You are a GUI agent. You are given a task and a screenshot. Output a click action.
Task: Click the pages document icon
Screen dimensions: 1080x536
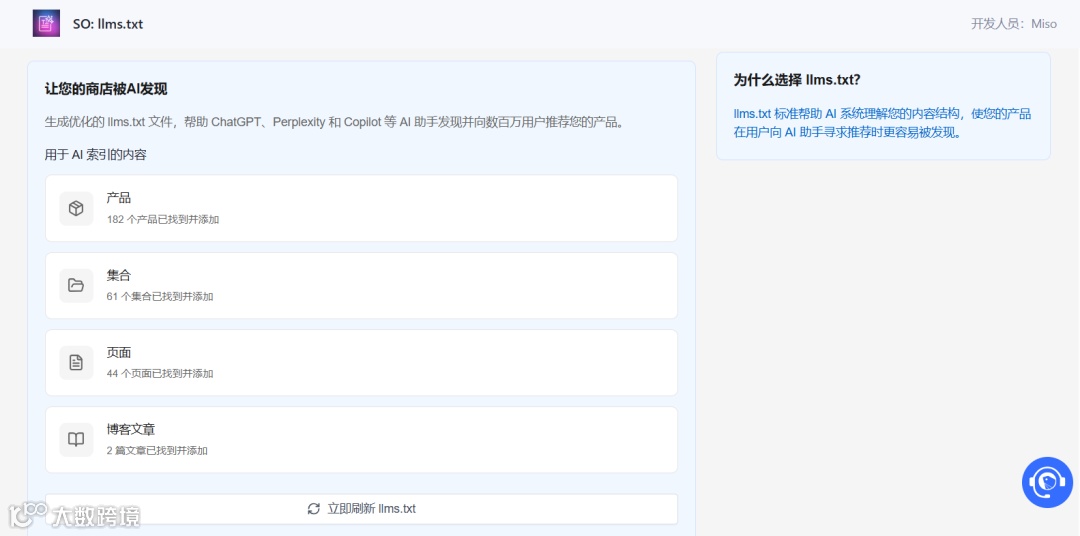point(76,362)
